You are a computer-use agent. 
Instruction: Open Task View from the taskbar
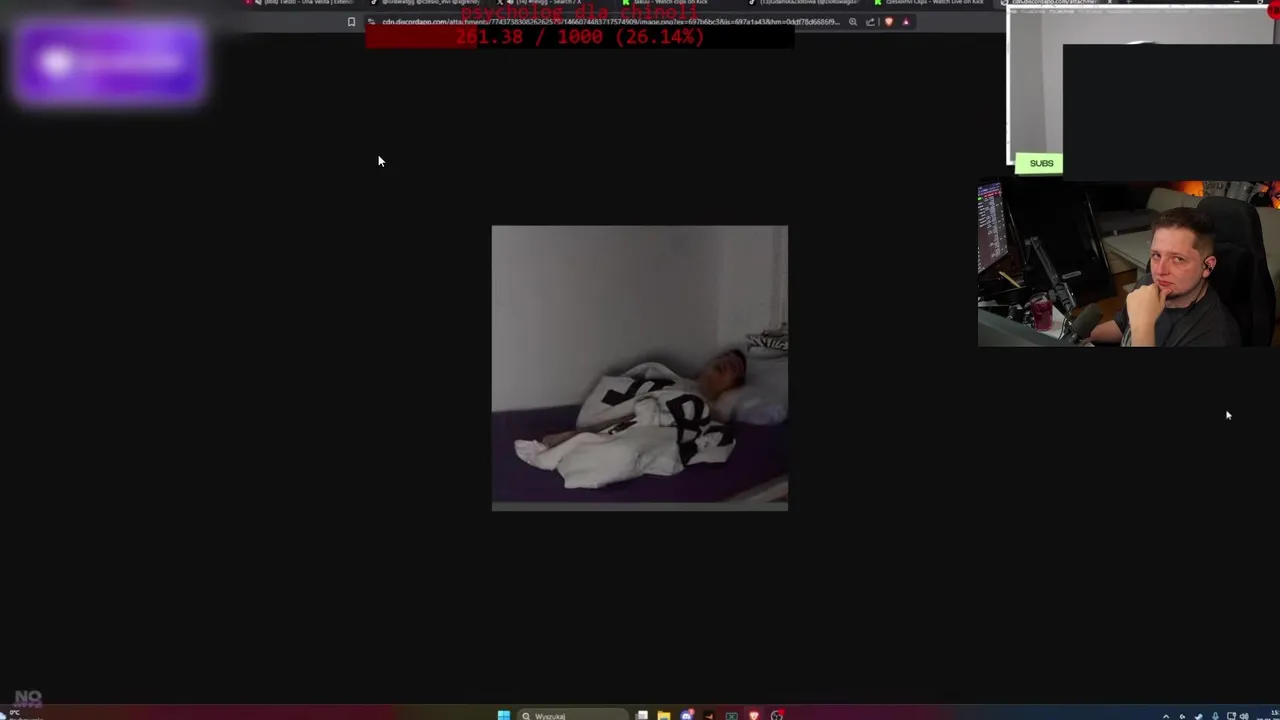(x=642, y=715)
